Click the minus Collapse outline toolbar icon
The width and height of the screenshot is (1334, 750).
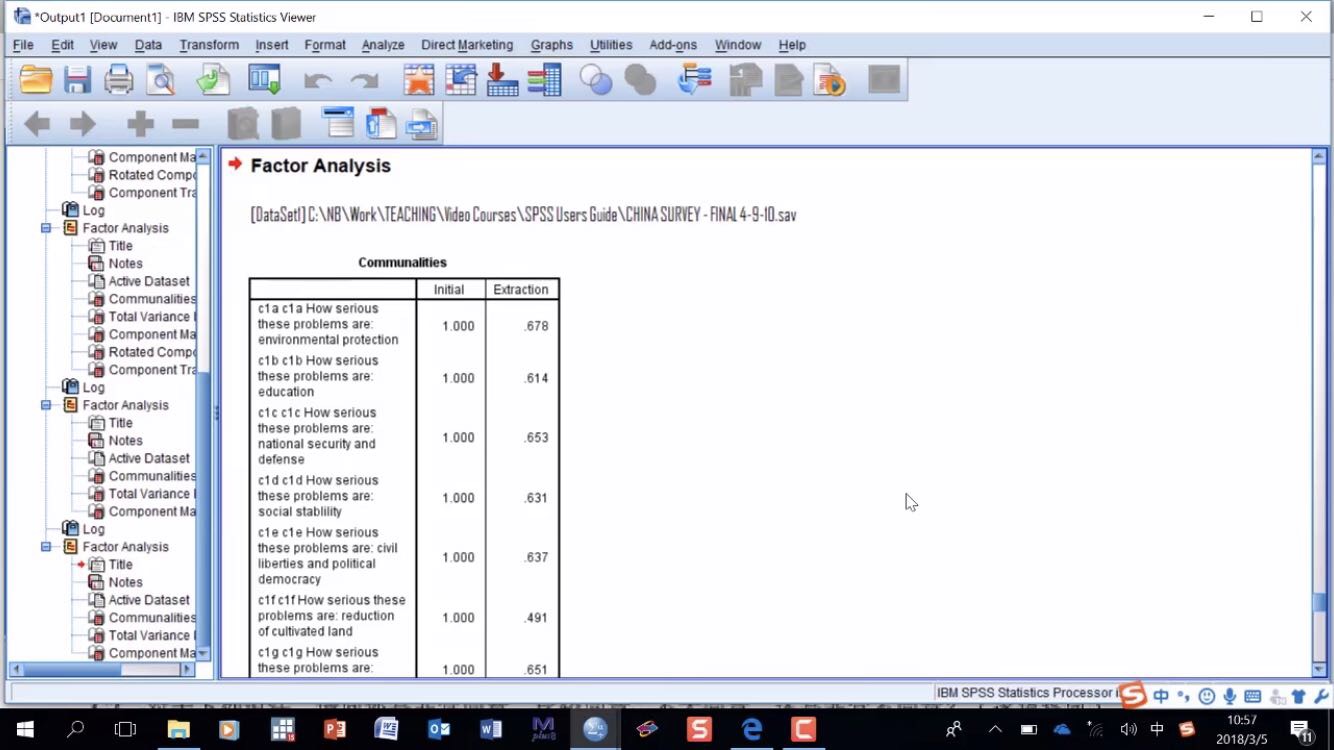[x=185, y=124]
